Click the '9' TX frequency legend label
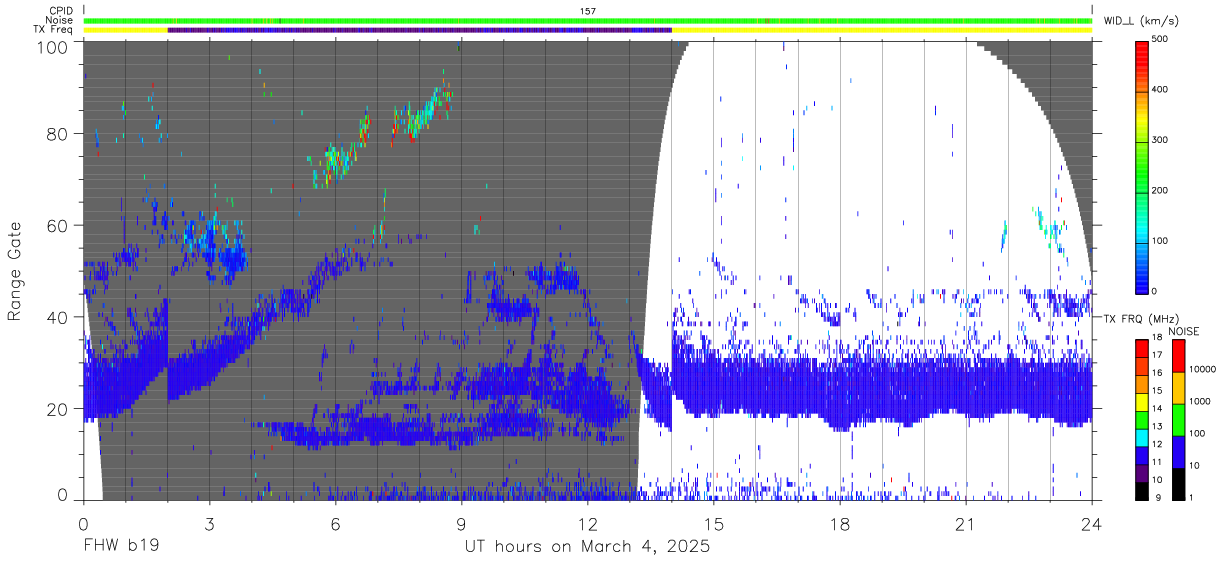Screen dimensions: 1228x567 [x=1159, y=497]
